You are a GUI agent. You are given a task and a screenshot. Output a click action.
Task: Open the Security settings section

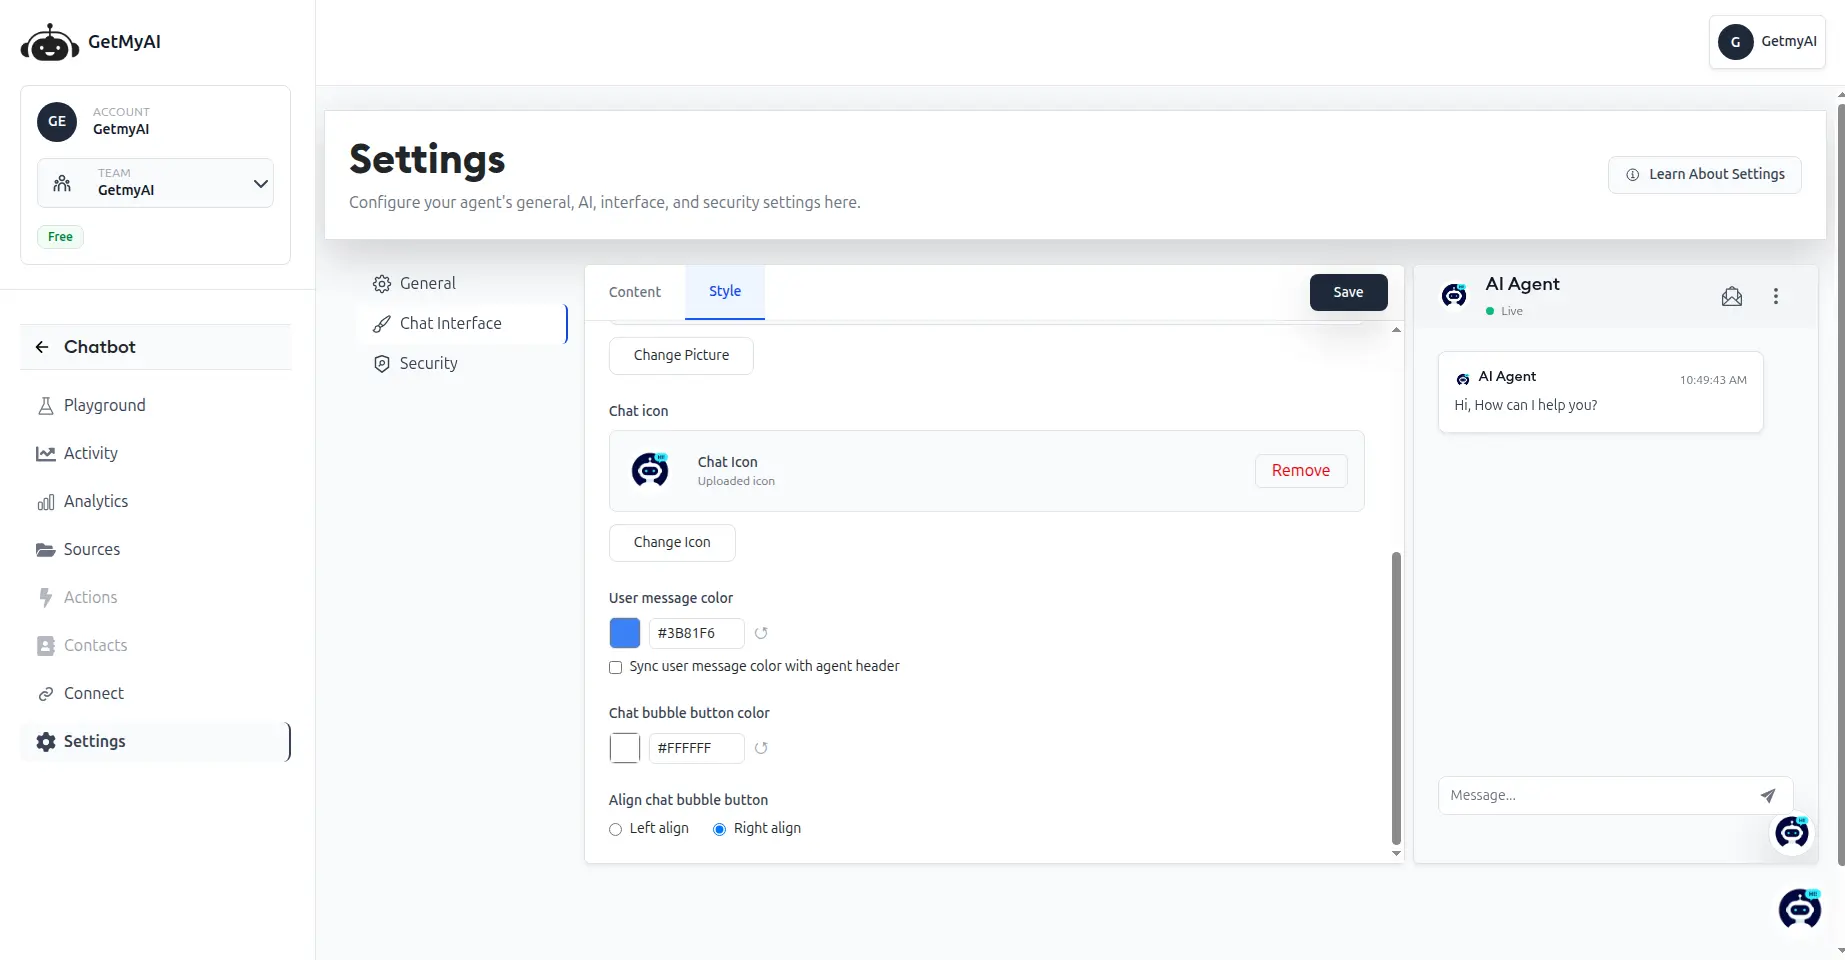[428, 363]
